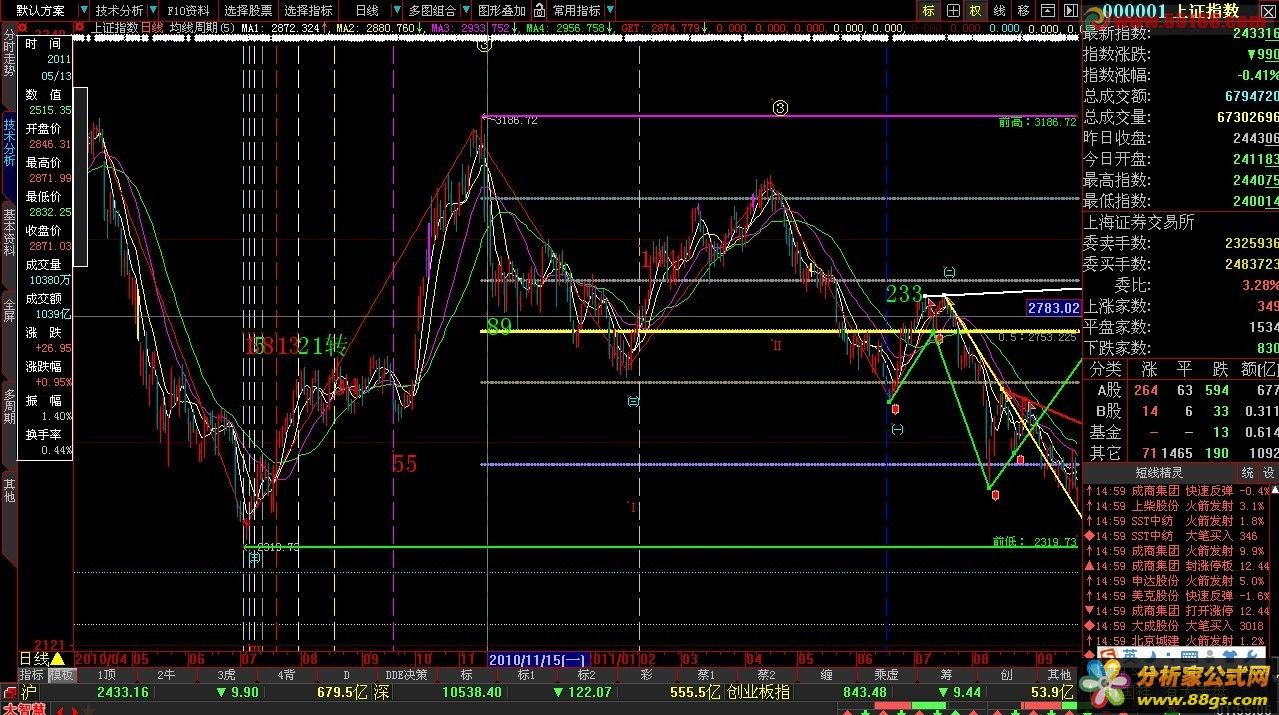The height and width of the screenshot is (715, 1279).
Task: Open the 常用指标 dropdown
Action: 582,10
